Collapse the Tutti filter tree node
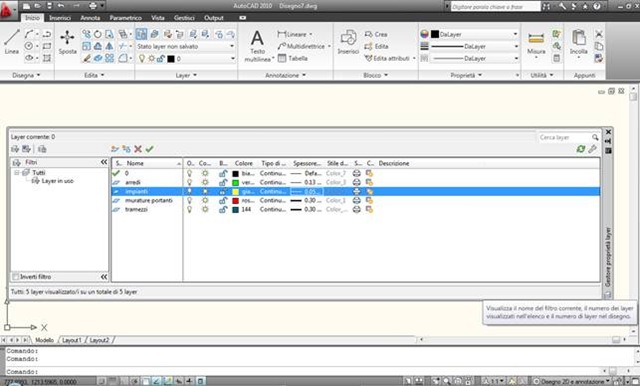The width and height of the screenshot is (640, 386). pos(17,173)
